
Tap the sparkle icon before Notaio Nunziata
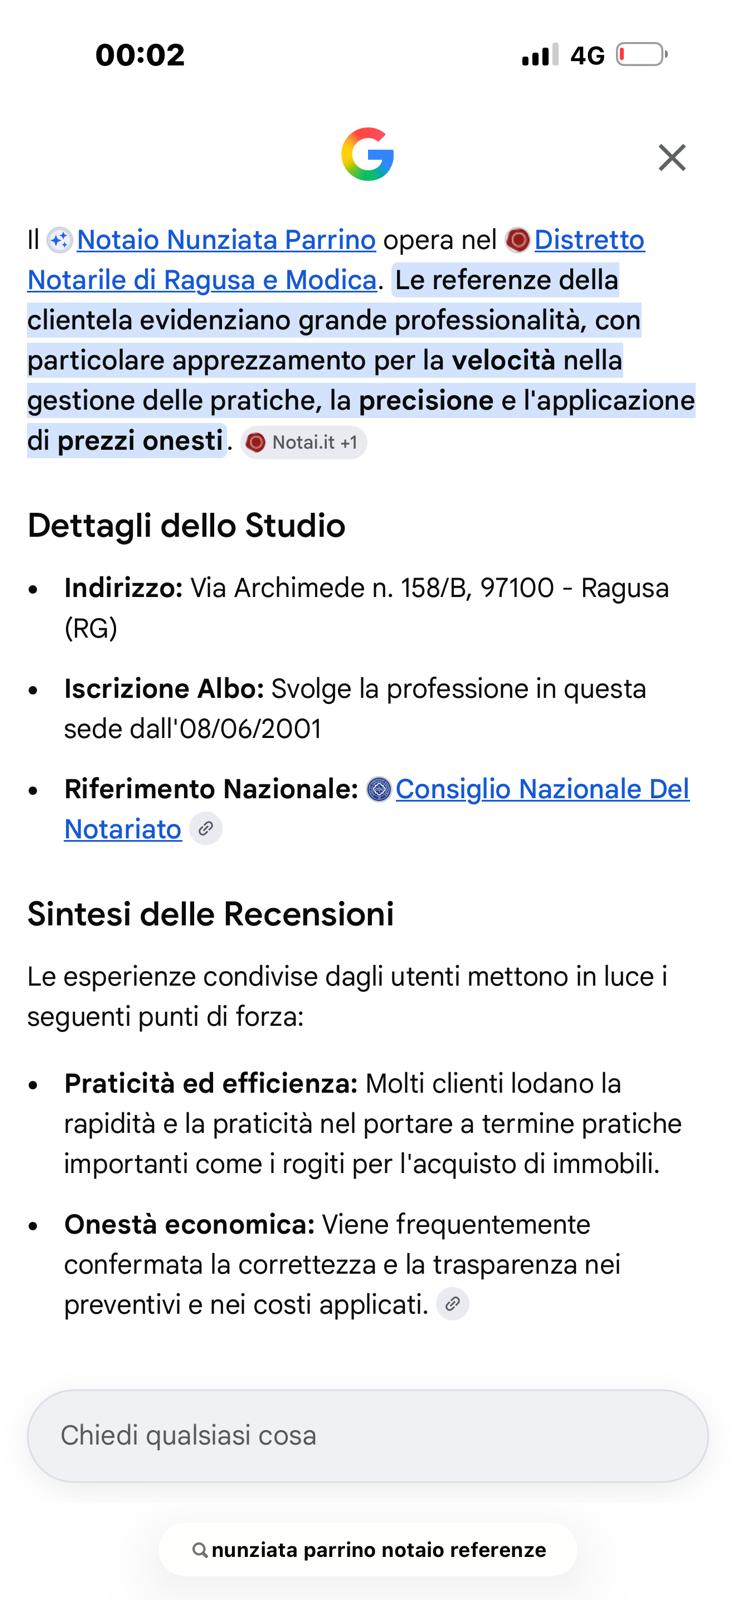pyautogui.click(x=59, y=240)
